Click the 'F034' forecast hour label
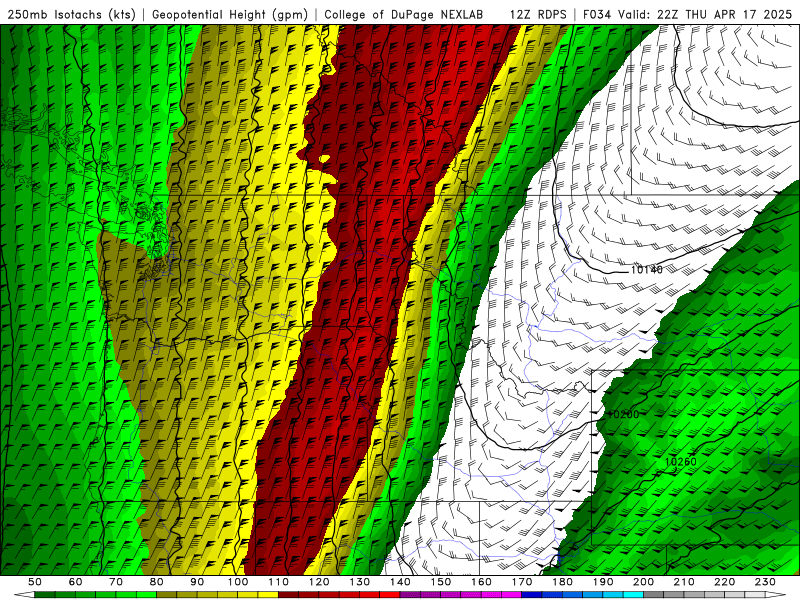800x600 pixels. (597, 14)
